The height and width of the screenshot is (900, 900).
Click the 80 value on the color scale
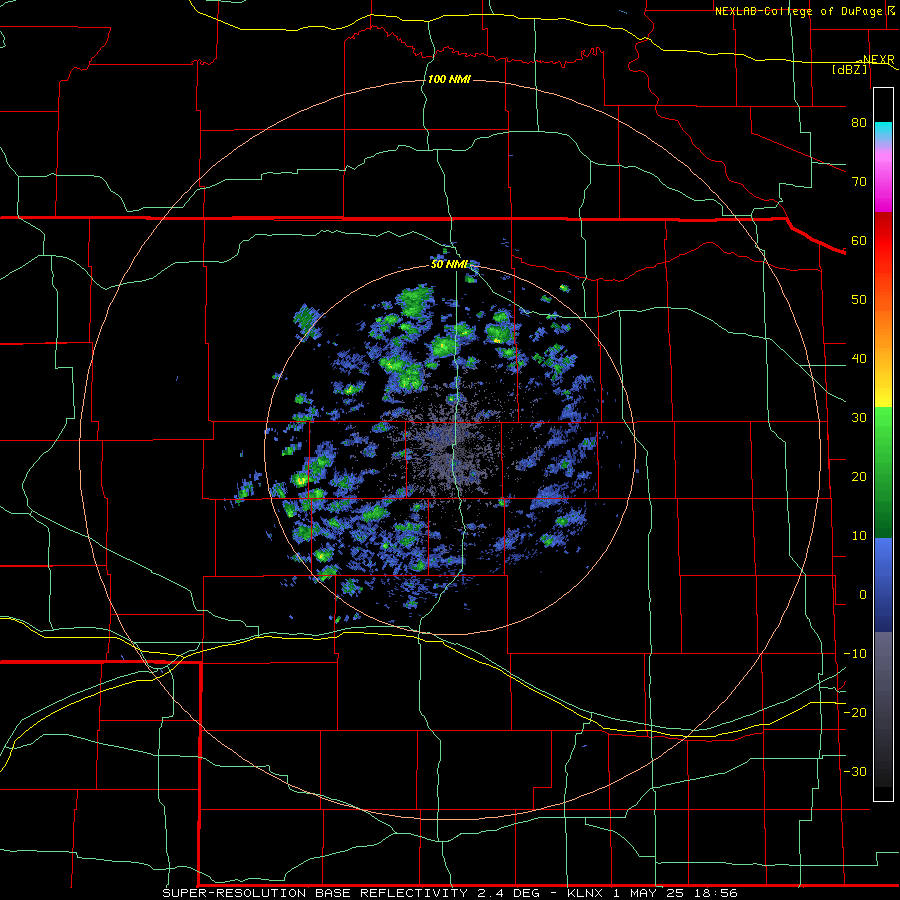859,123
